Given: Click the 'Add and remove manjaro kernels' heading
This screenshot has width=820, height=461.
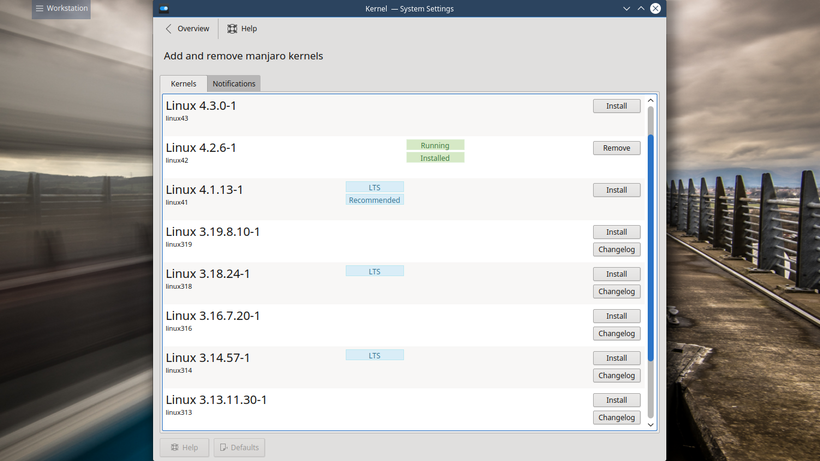Looking at the screenshot, I should [x=243, y=56].
